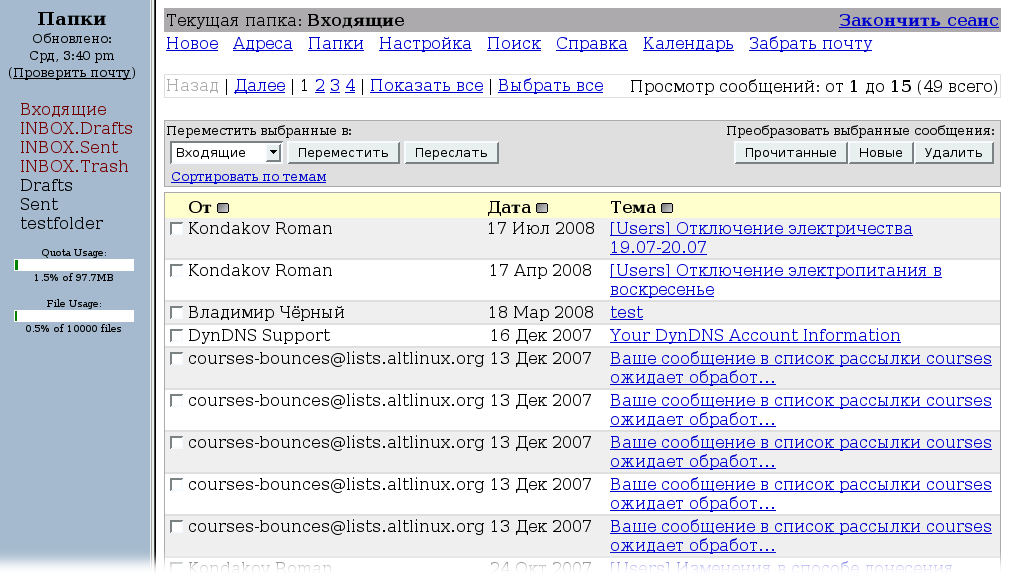Open the Настройка menu item

click(x=425, y=44)
